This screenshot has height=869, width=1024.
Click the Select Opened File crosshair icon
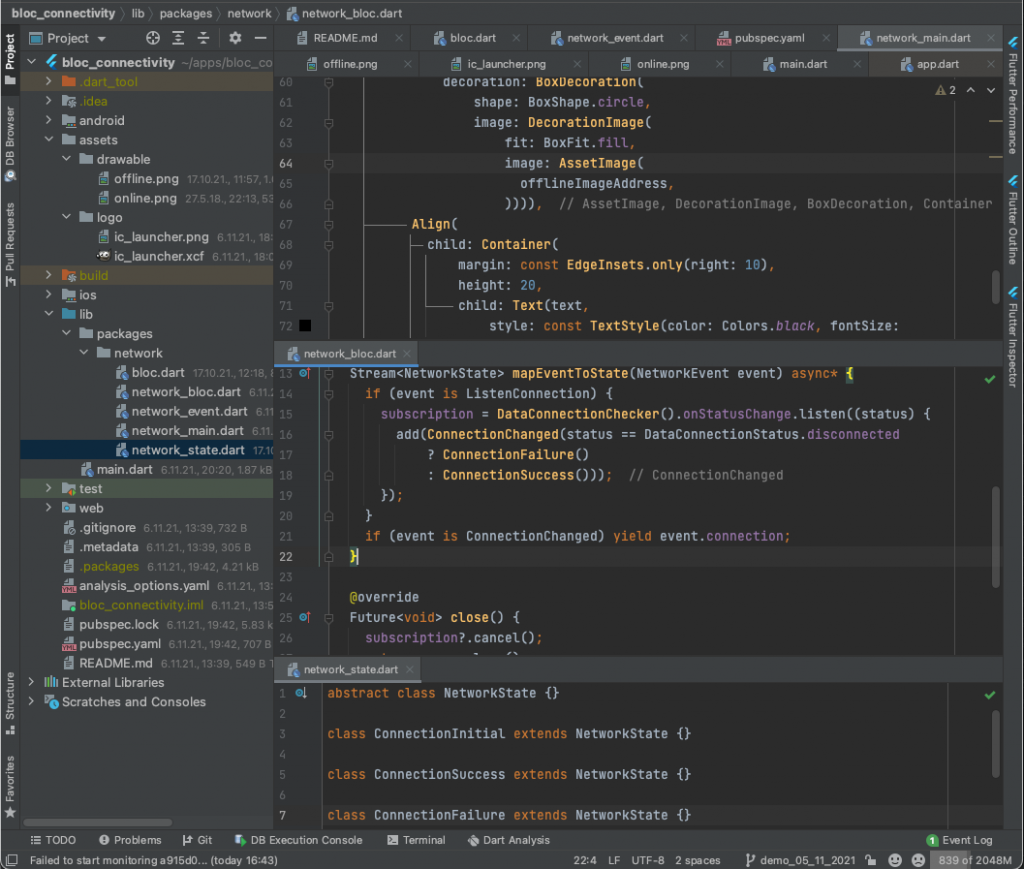[x=152, y=37]
